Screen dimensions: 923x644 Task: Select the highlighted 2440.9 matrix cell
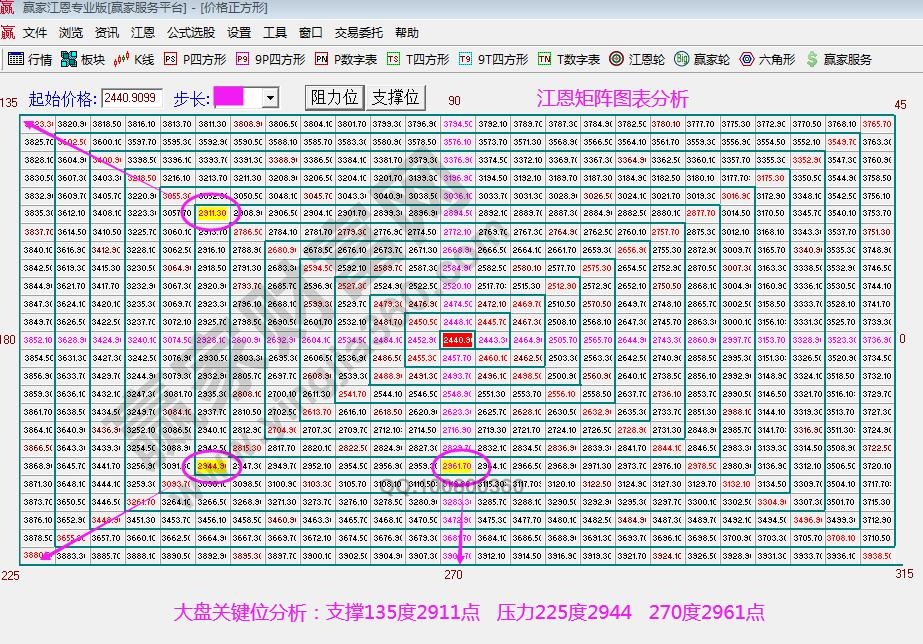point(457,340)
